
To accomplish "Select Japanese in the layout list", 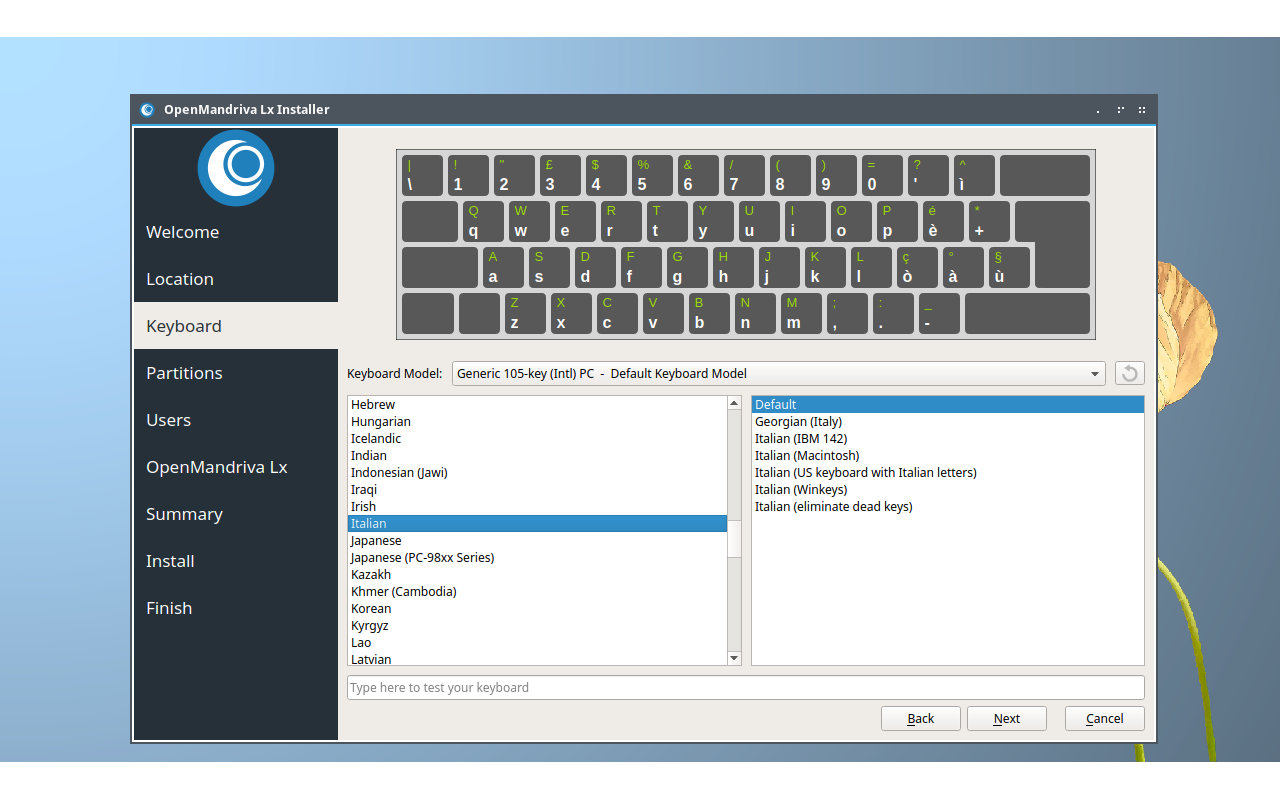I will [x=377, y=541].
